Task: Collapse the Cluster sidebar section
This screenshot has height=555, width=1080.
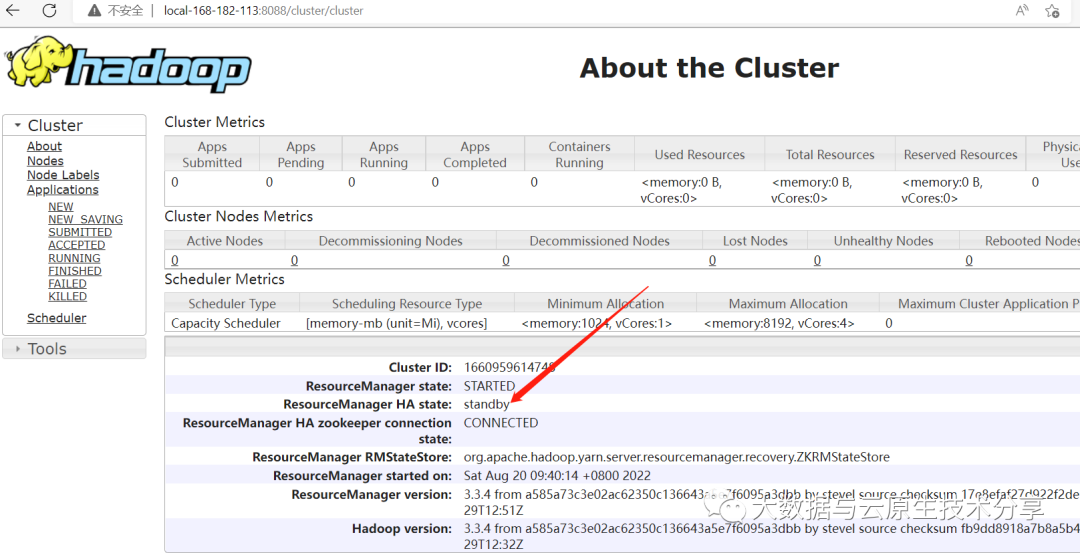Action: (x=74, y=125)
